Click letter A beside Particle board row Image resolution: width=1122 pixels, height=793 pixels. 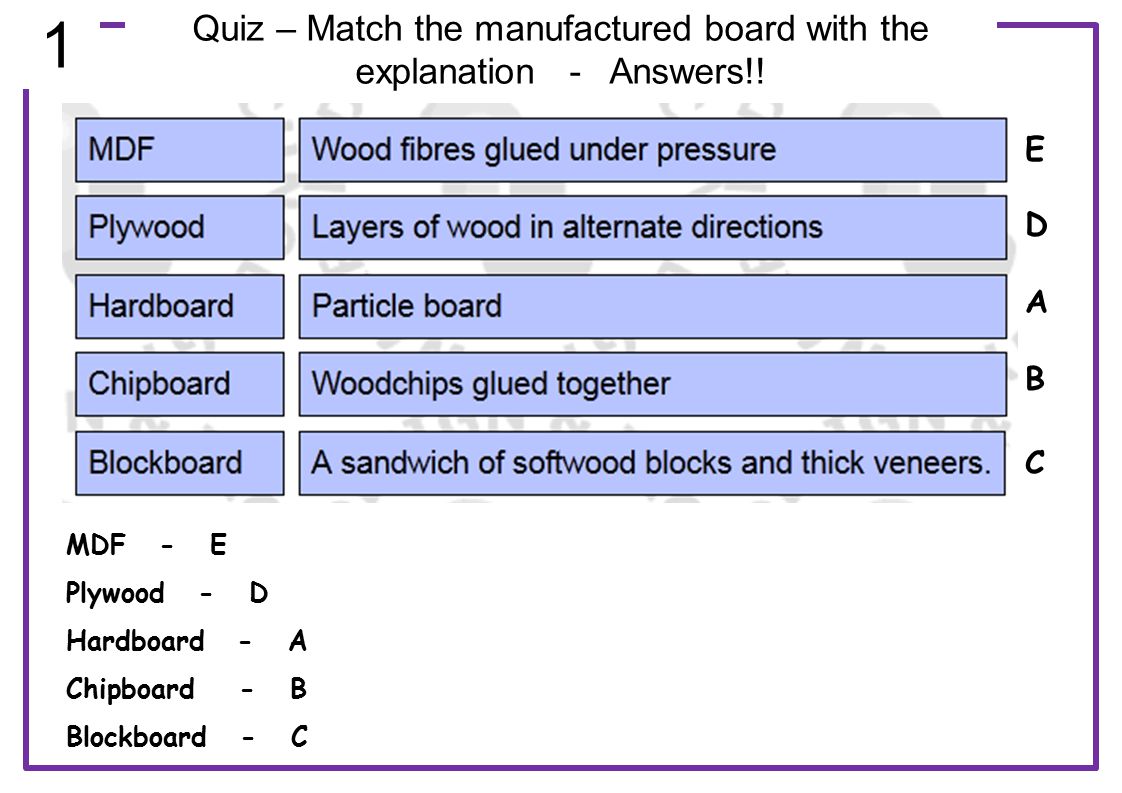point(1036,301)
